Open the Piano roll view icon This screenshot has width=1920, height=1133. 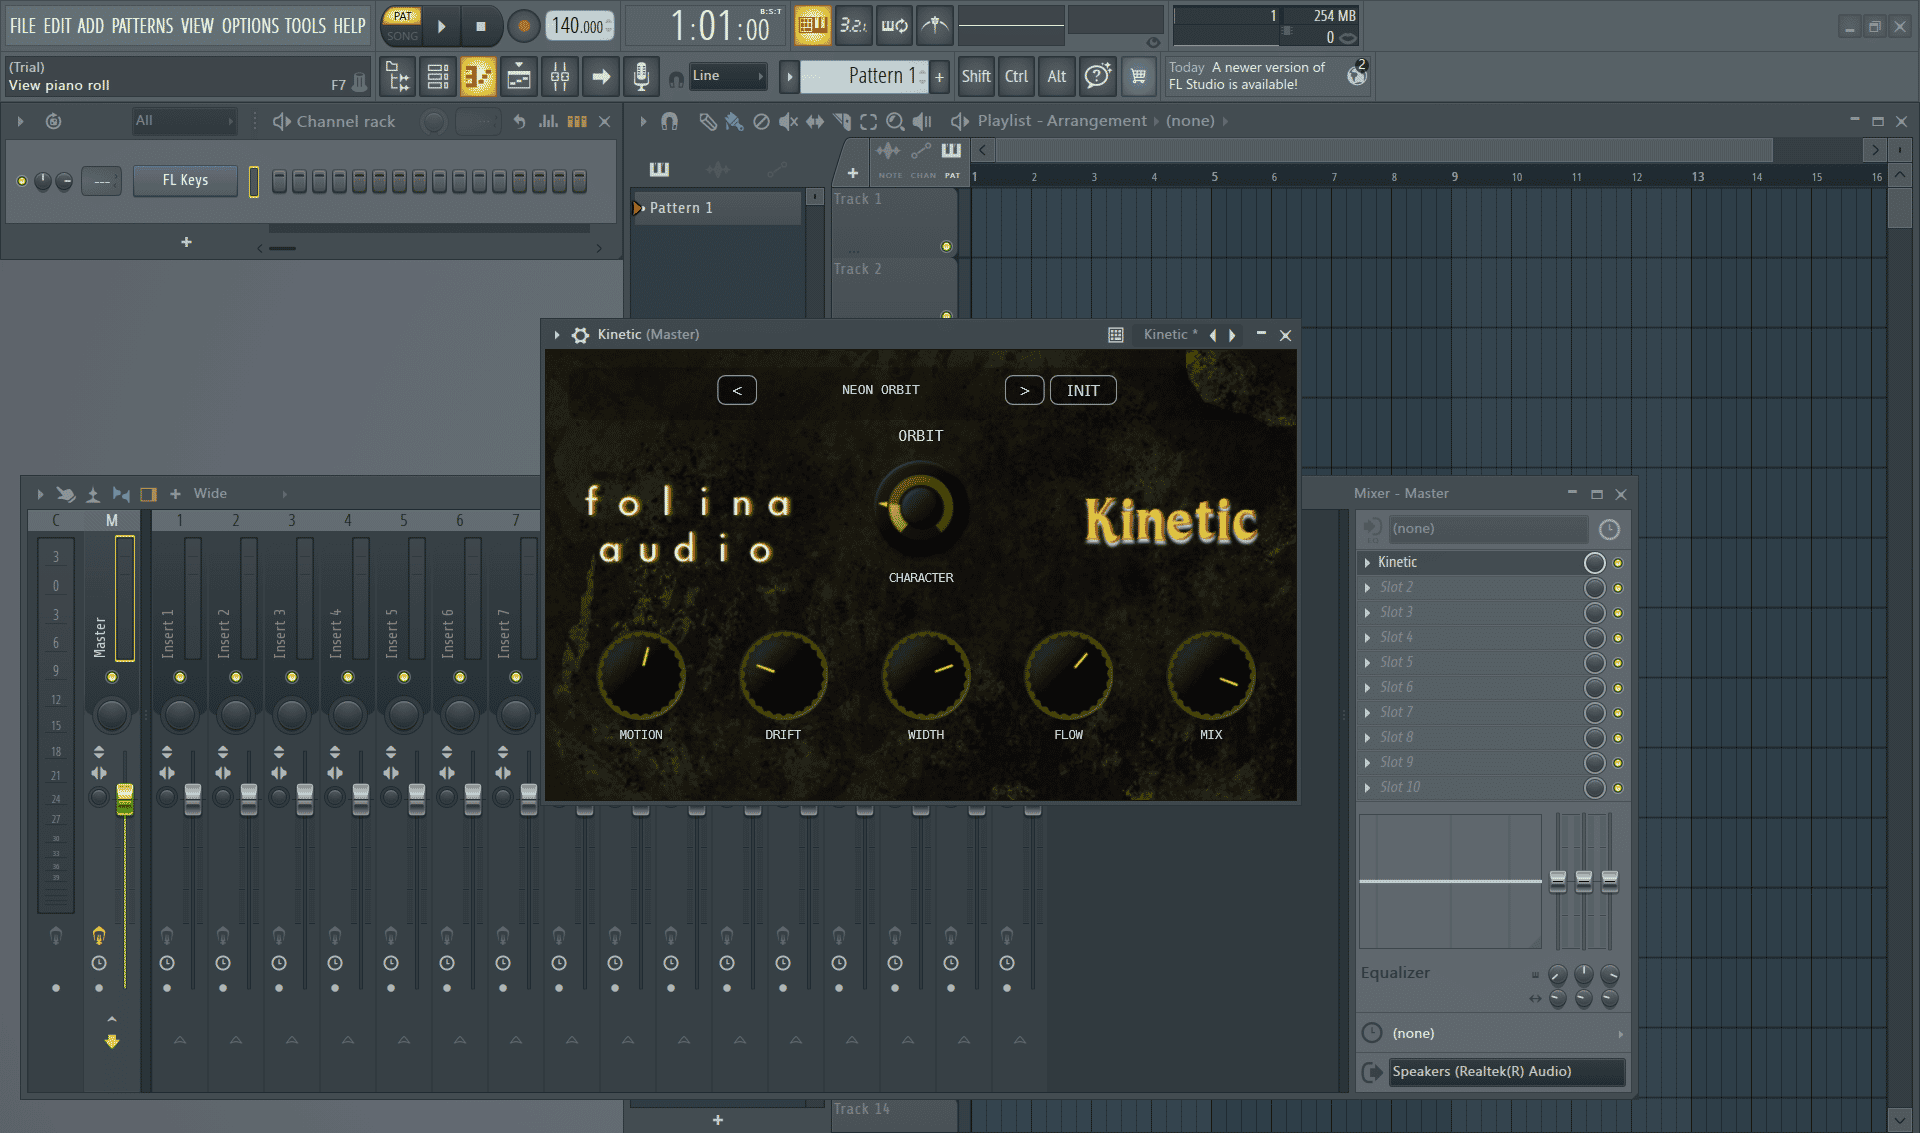click(x=478, y=76)
